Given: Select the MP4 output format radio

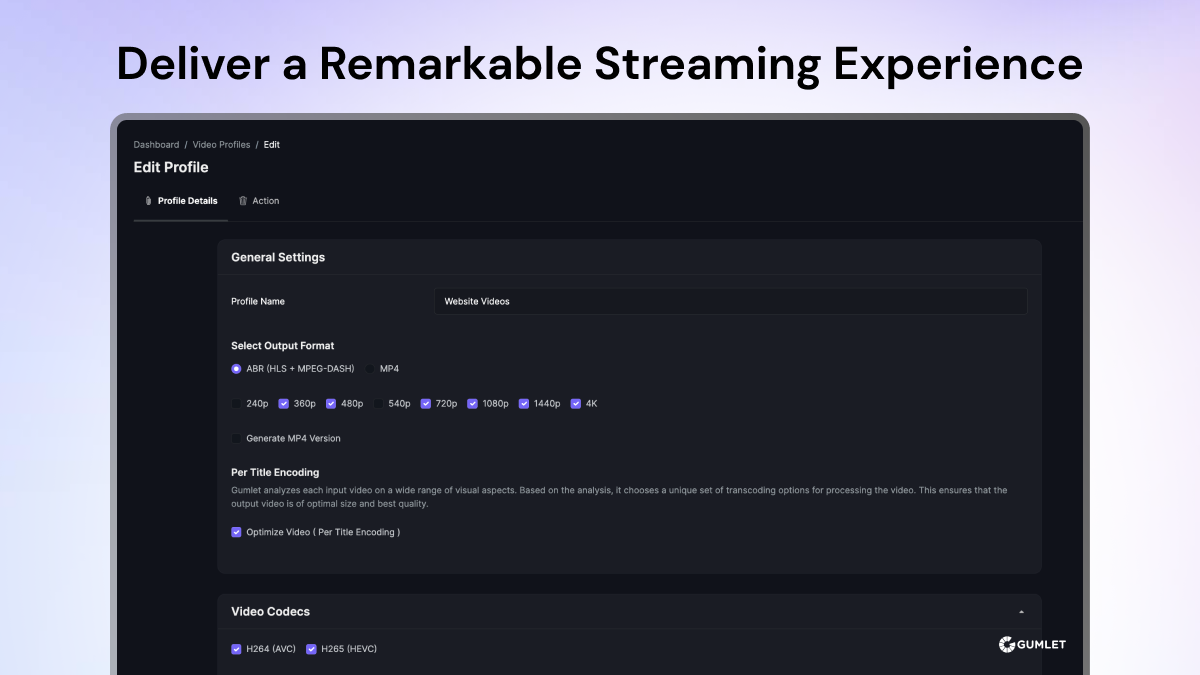Looking at the screenshot, I should pos(371,369).
